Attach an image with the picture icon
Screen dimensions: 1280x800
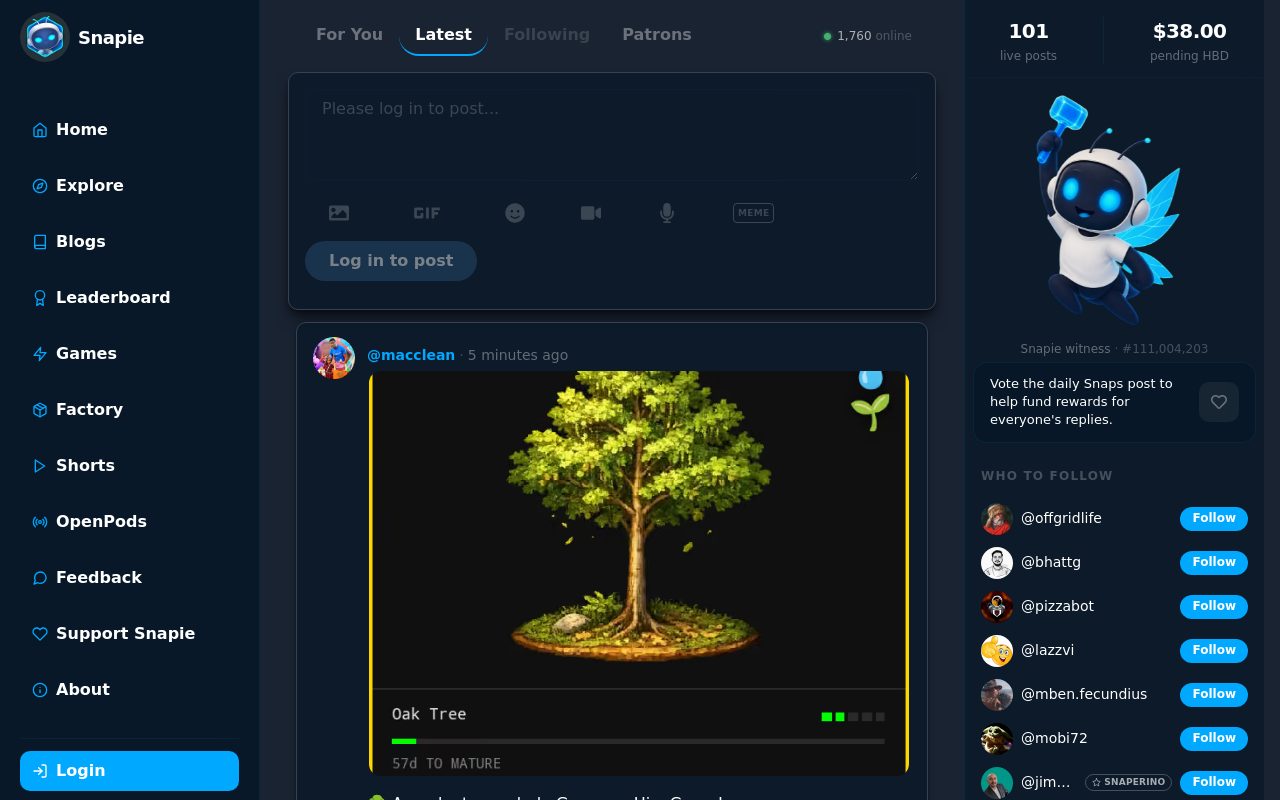[339, 213]
